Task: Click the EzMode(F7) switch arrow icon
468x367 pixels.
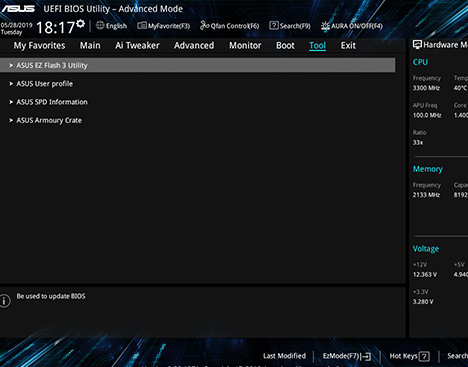Action: click(366, 356)
